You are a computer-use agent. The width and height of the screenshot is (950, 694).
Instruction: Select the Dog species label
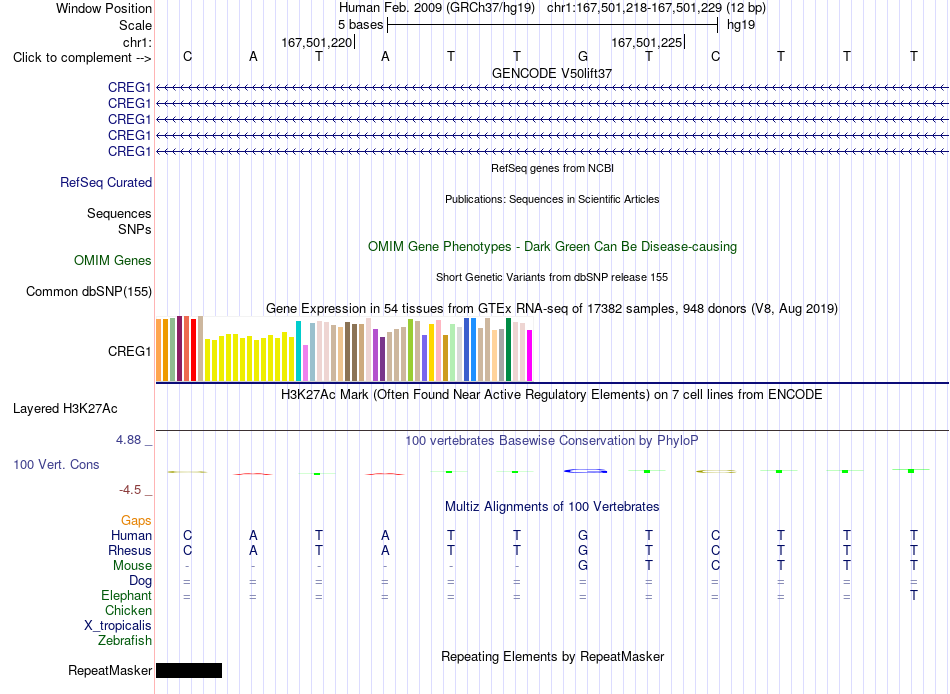pos(141,581)
